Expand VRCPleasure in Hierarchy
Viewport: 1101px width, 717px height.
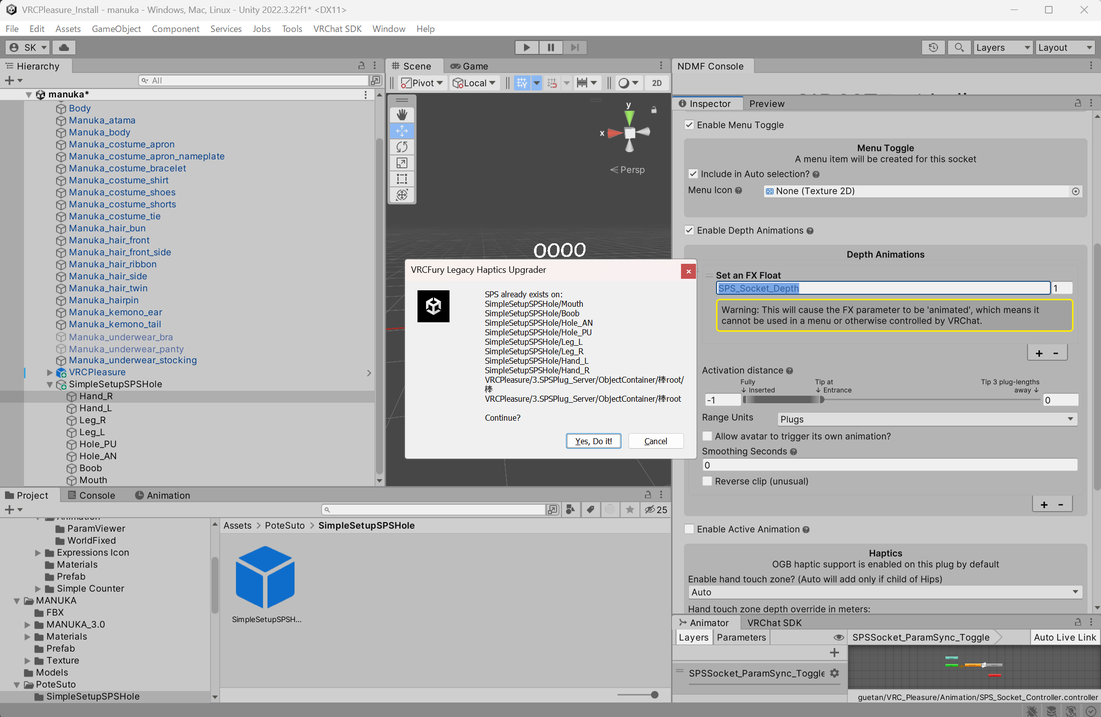[x=49, y=372]
